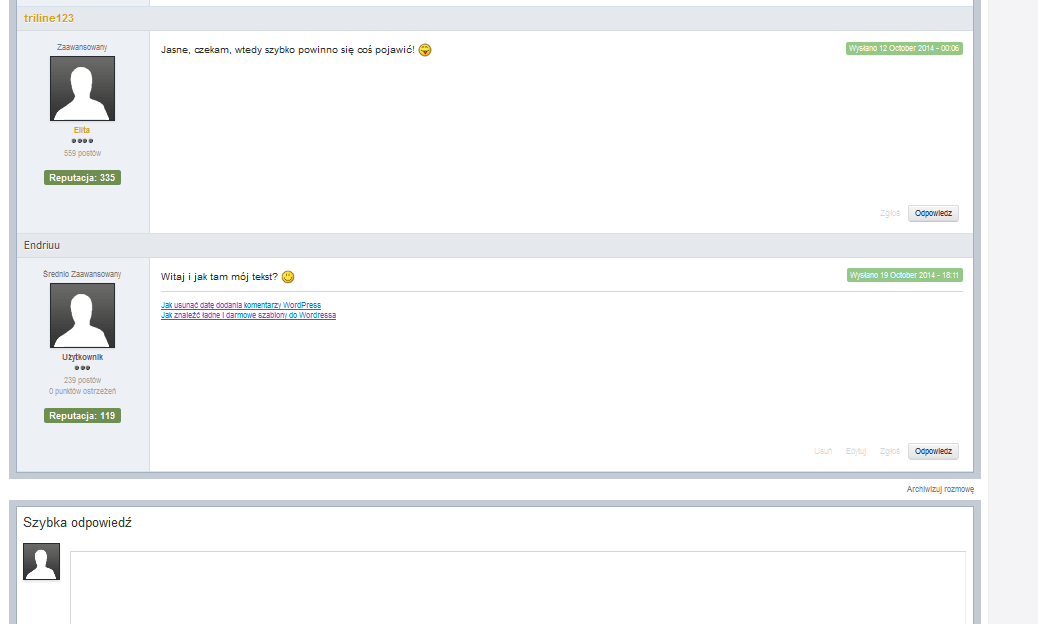Report triline123's message with Zgłoś
Image resolution: width=1038 pixels, height=624 pixels.
tap(889, 213)
